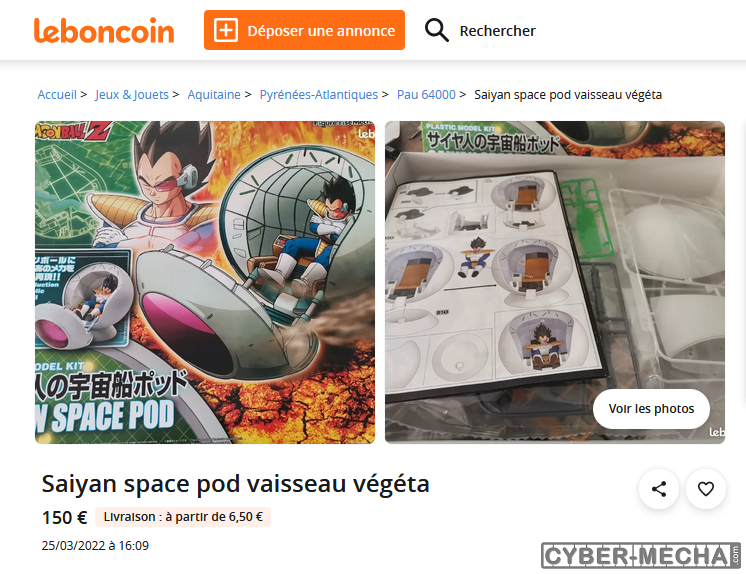Click the share icon button
Screen dimensions: 746x574
tap(658, 489)
